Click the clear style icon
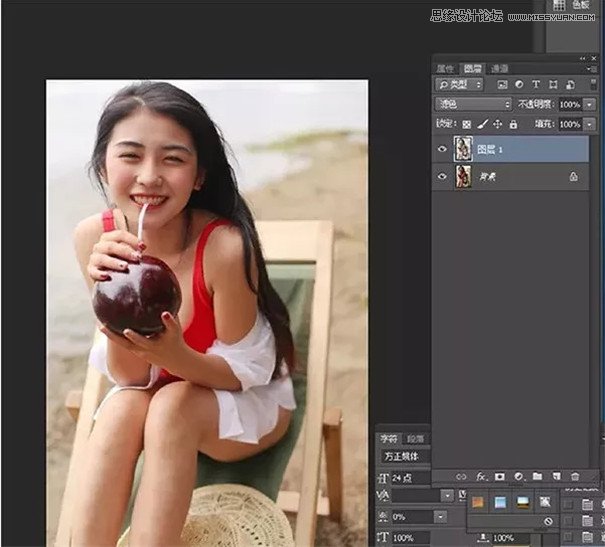The width and height of the screenshot is (605, 547). coord(548,522)
